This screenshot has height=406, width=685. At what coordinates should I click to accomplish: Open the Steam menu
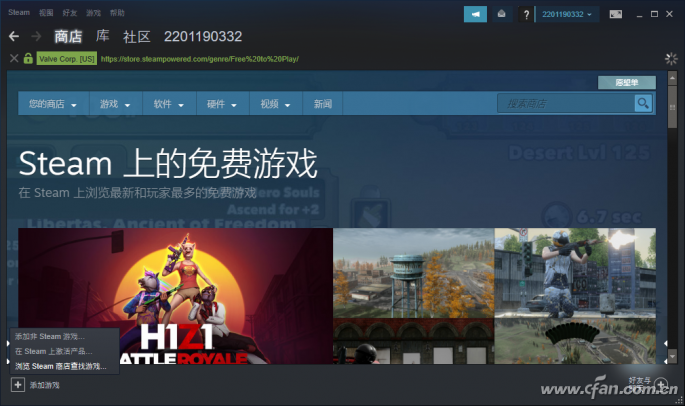19,13
